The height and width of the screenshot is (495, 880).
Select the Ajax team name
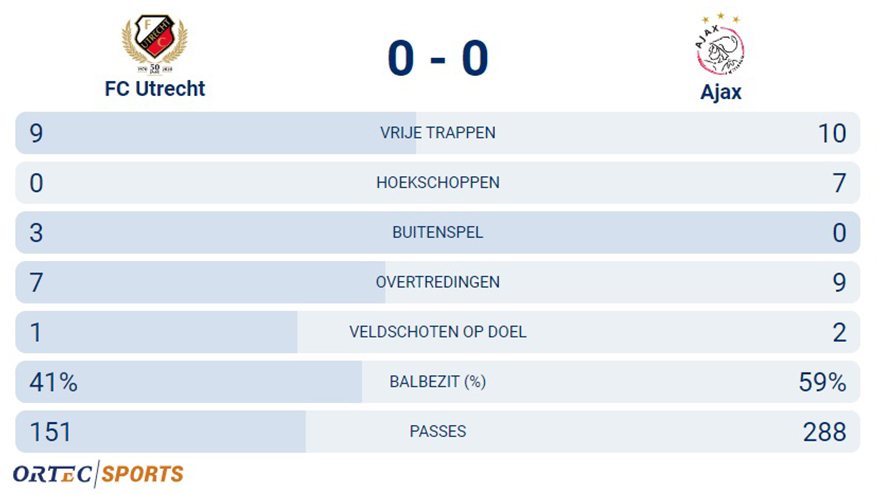tap(721, 92)
